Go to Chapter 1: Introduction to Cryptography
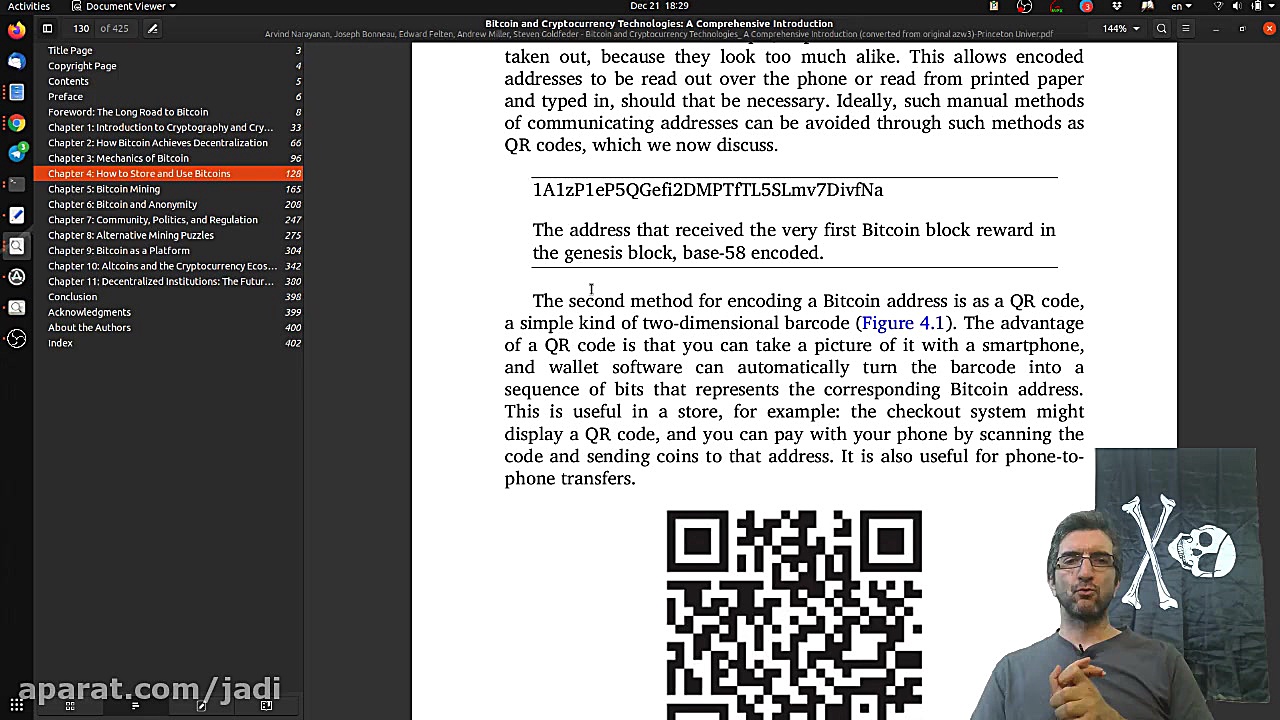The height and width of the screenshot is (720, 1280). point(168,127)
